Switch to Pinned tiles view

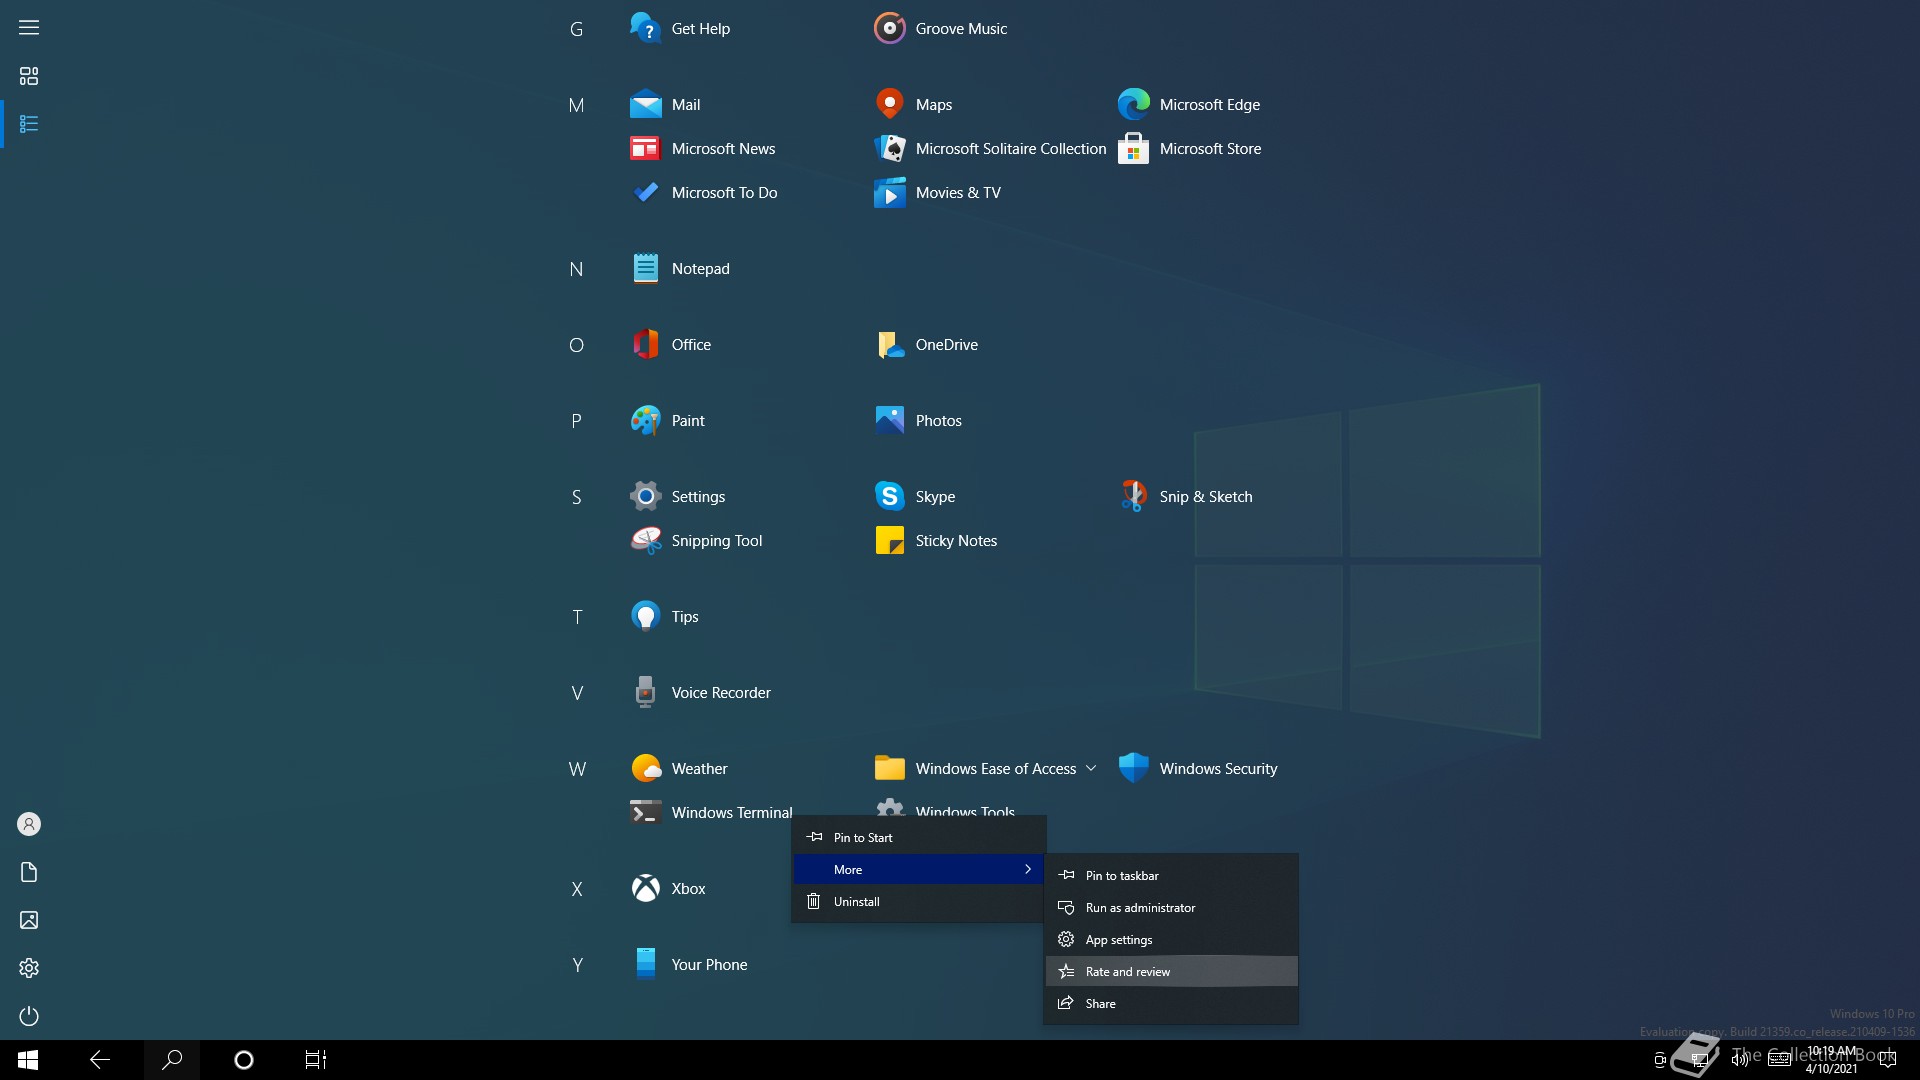29,76
